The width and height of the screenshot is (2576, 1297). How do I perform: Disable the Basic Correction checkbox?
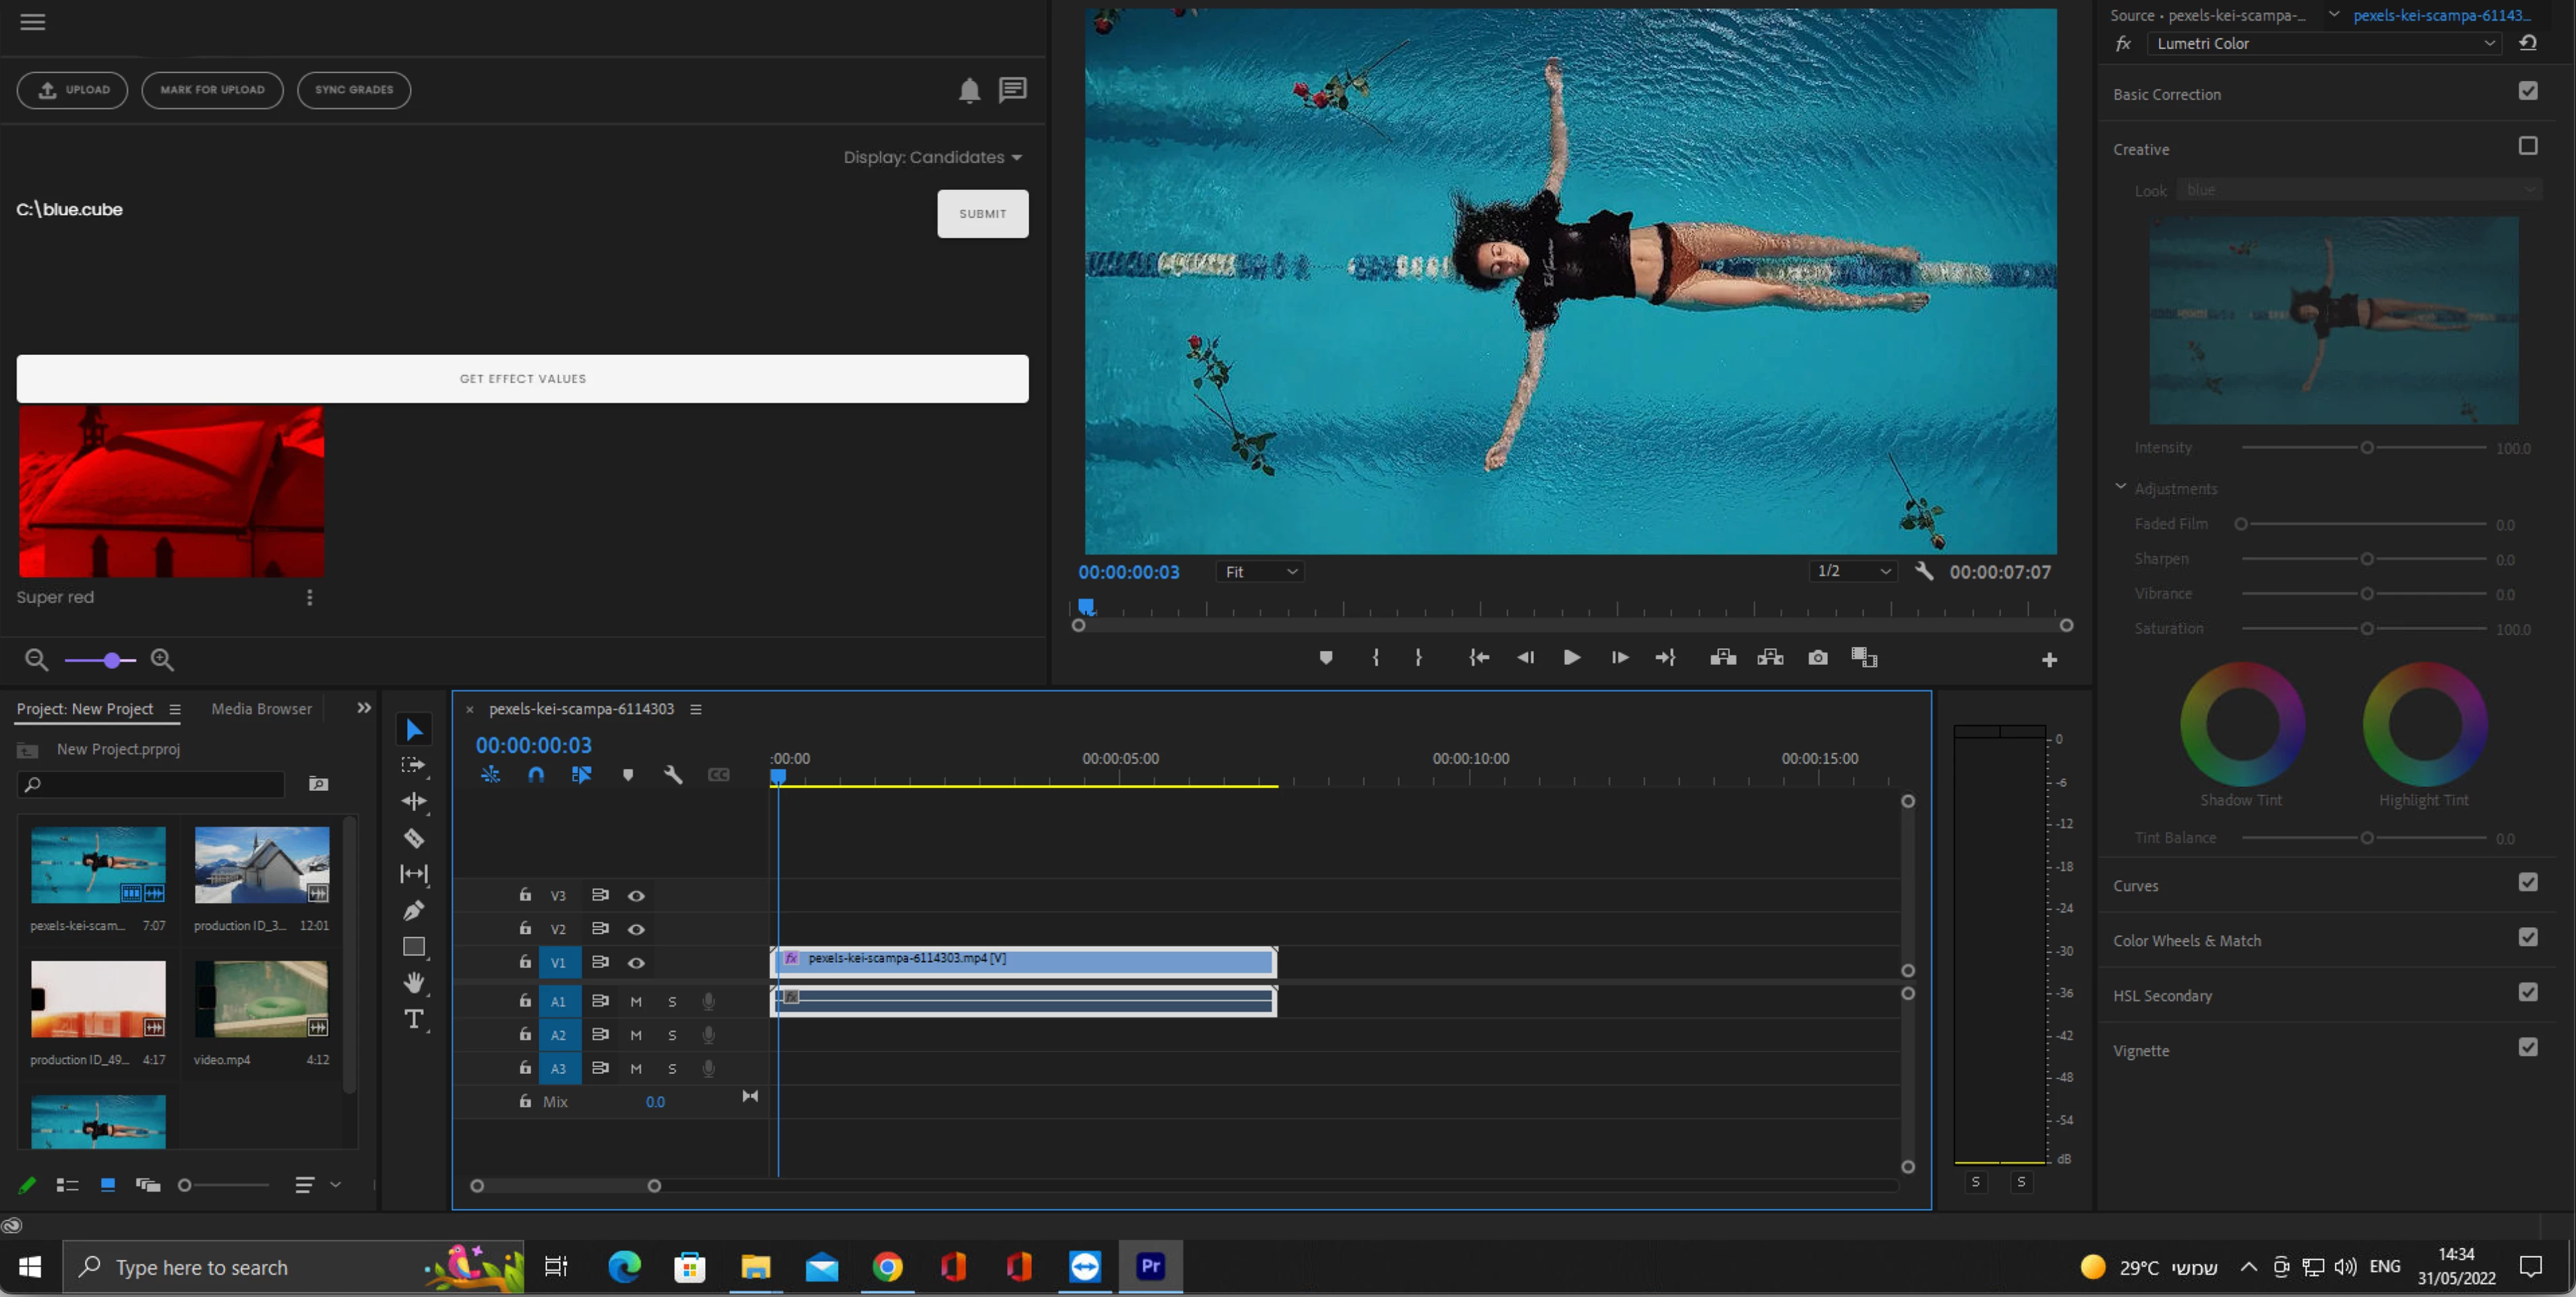[x=2527, y=91]
